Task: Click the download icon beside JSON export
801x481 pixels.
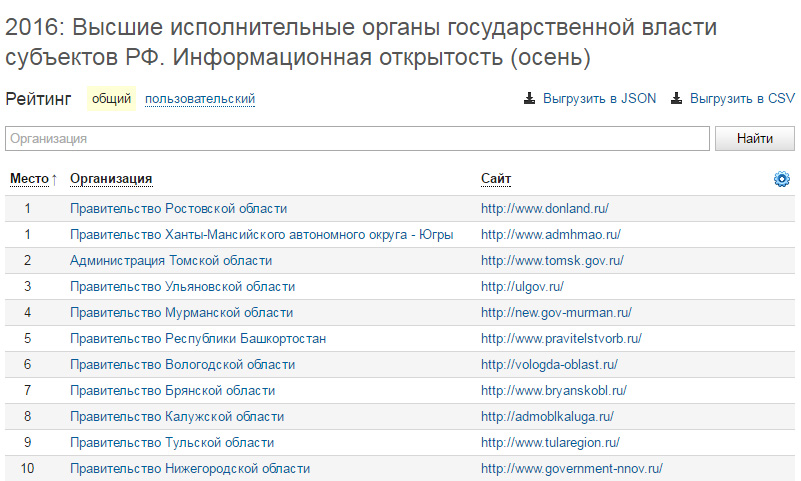Action: click(x=529, y=99)
